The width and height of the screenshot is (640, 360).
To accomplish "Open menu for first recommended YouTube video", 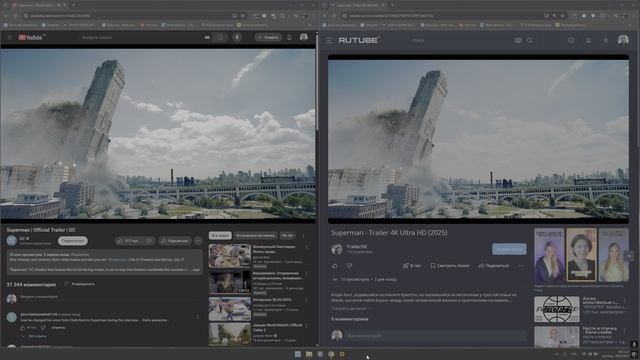I will 307,248.
